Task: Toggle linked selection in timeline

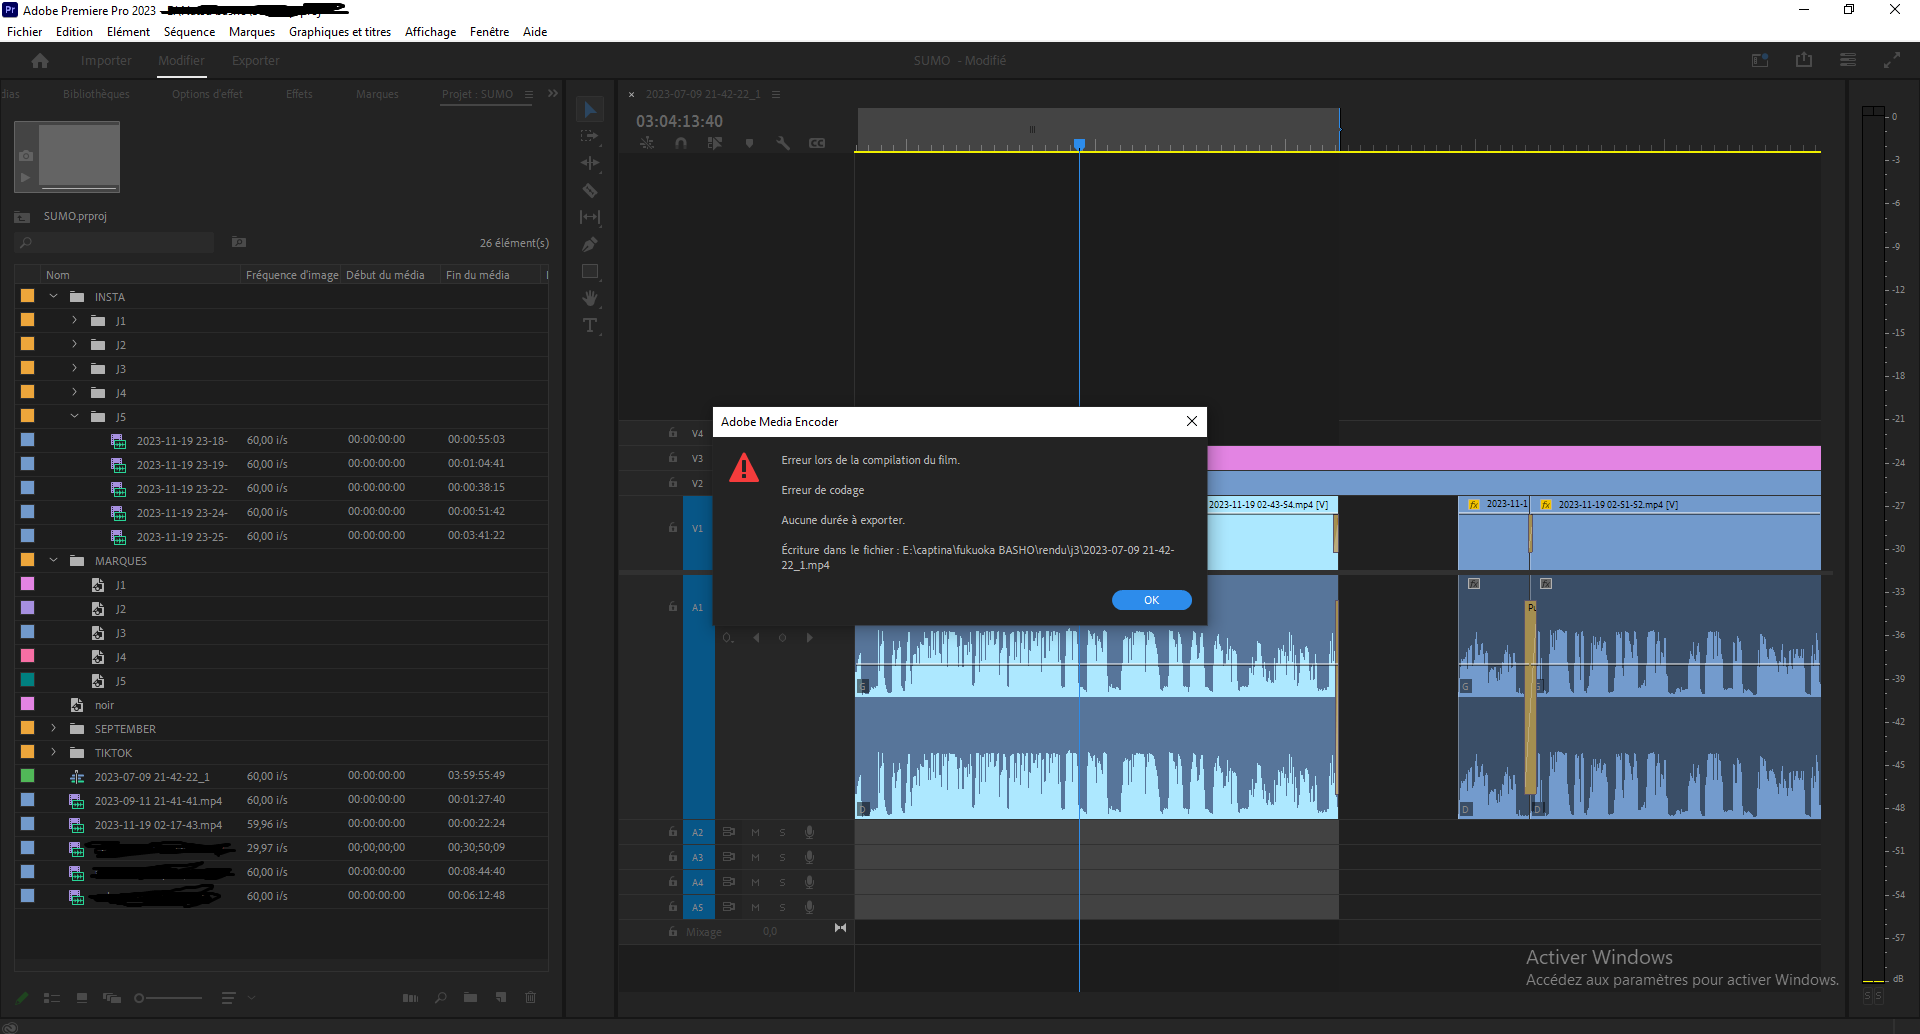Action: pyautogui.click(x=715, y=143)
